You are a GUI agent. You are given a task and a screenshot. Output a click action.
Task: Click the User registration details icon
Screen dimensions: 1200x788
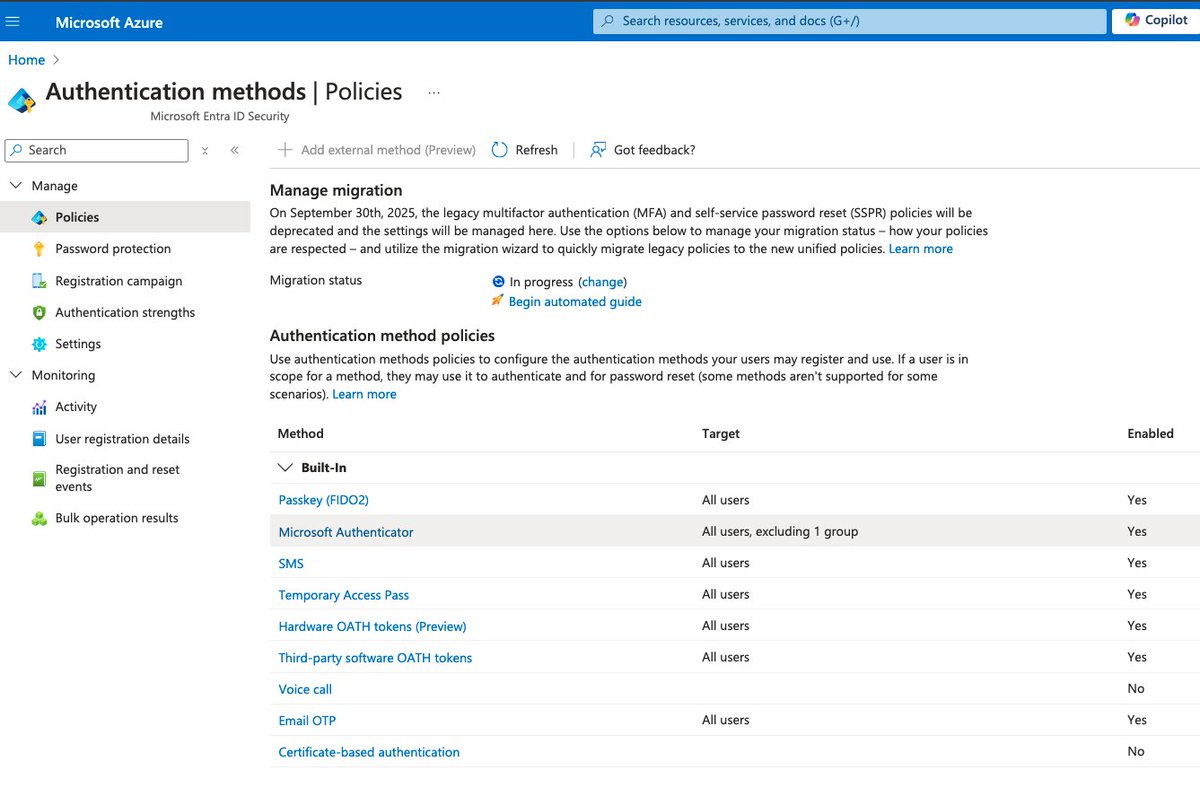pyautogui.click(x=39, y=438)
